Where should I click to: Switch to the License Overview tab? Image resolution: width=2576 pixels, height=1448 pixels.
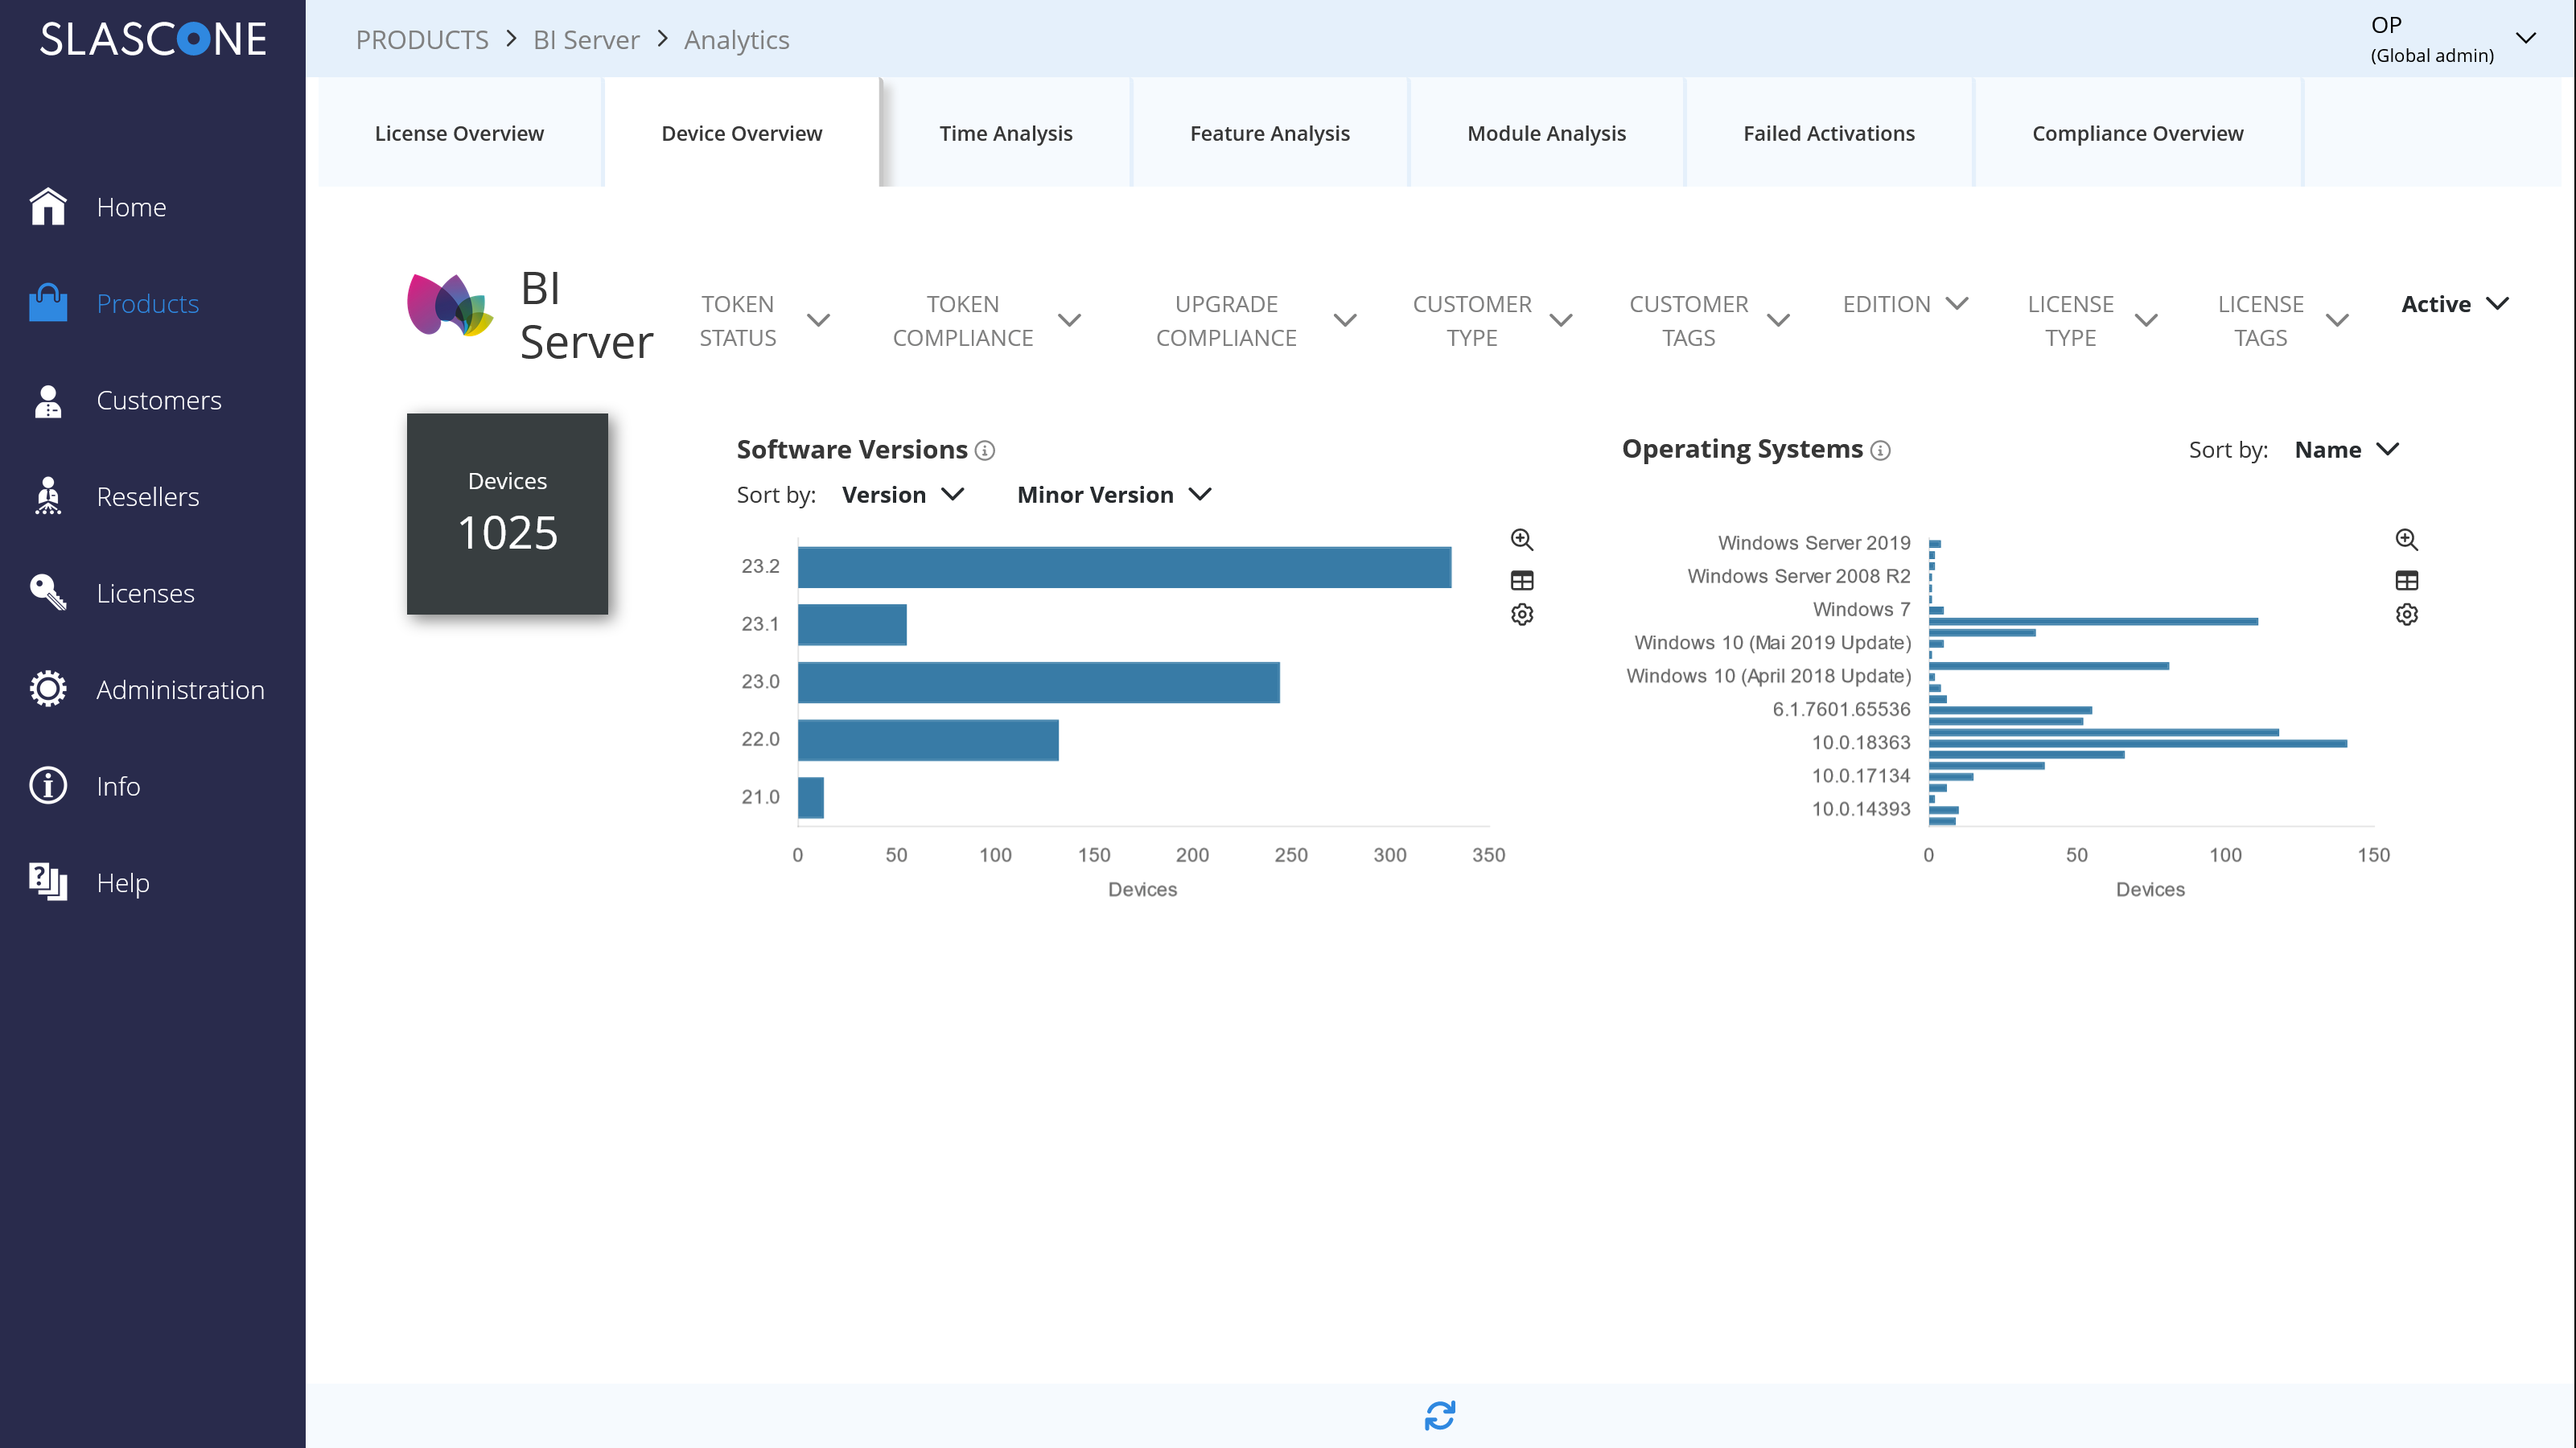459,133
